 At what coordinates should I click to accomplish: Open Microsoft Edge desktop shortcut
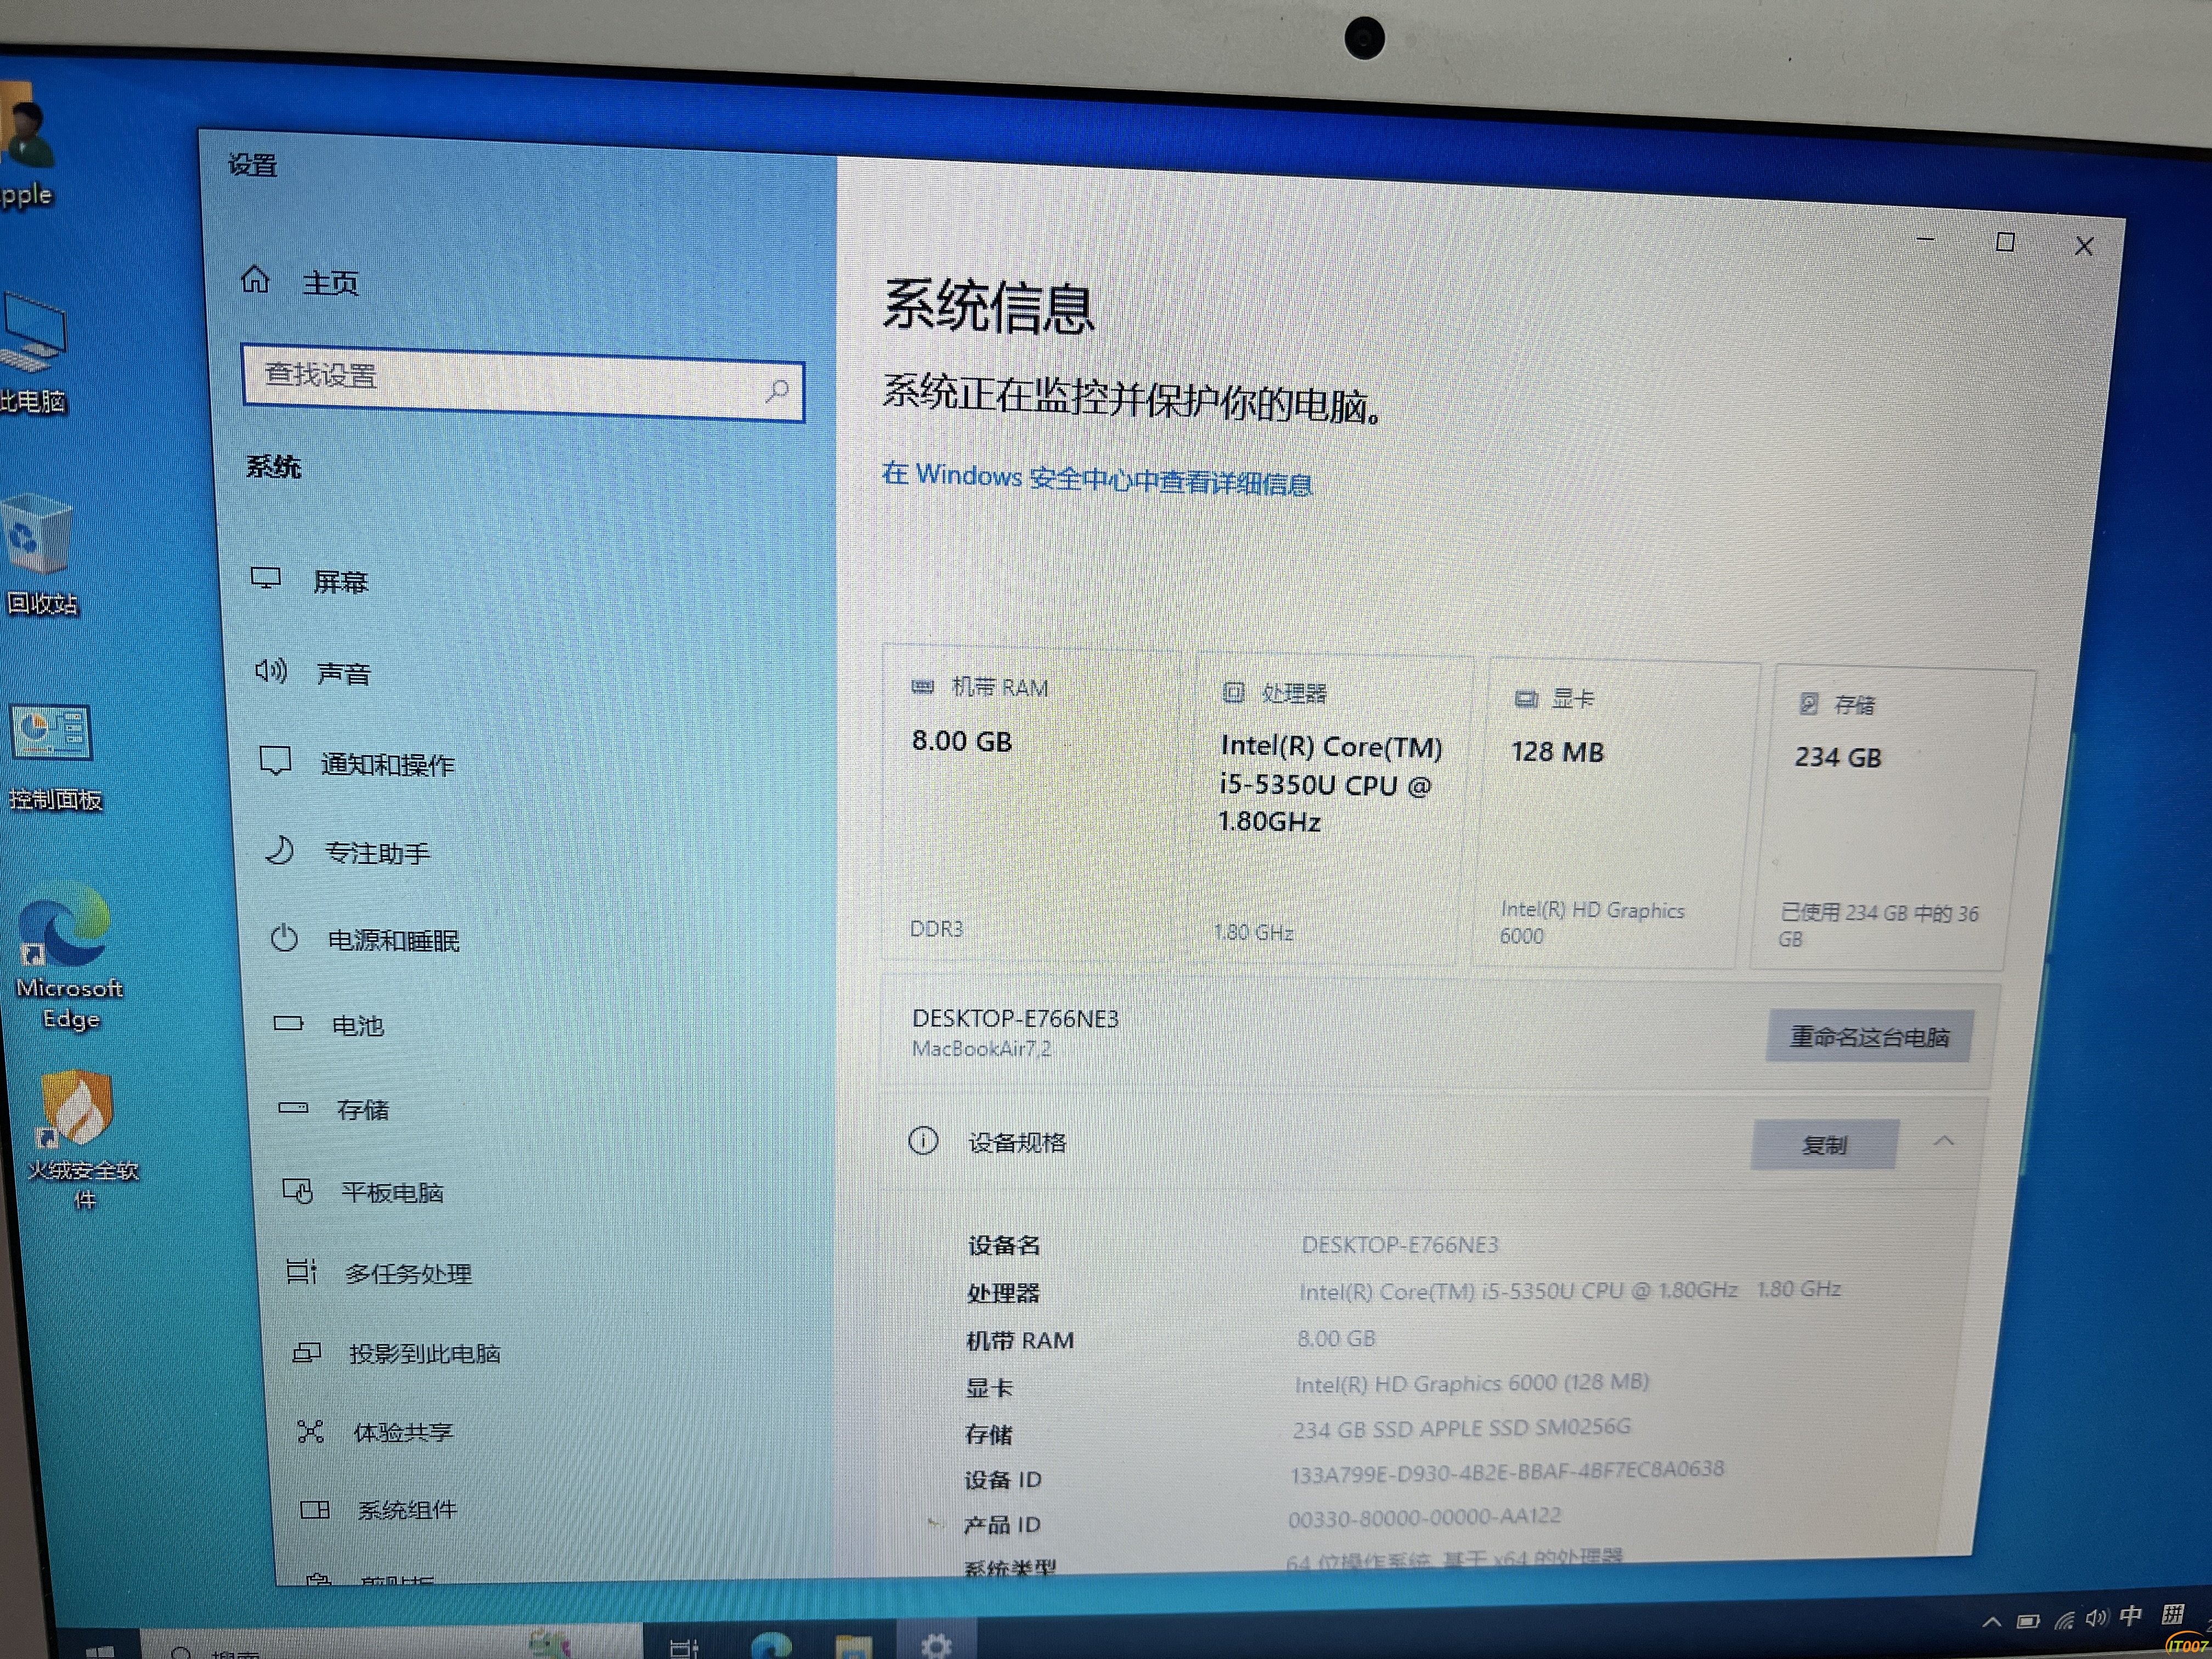pos(68,957)
